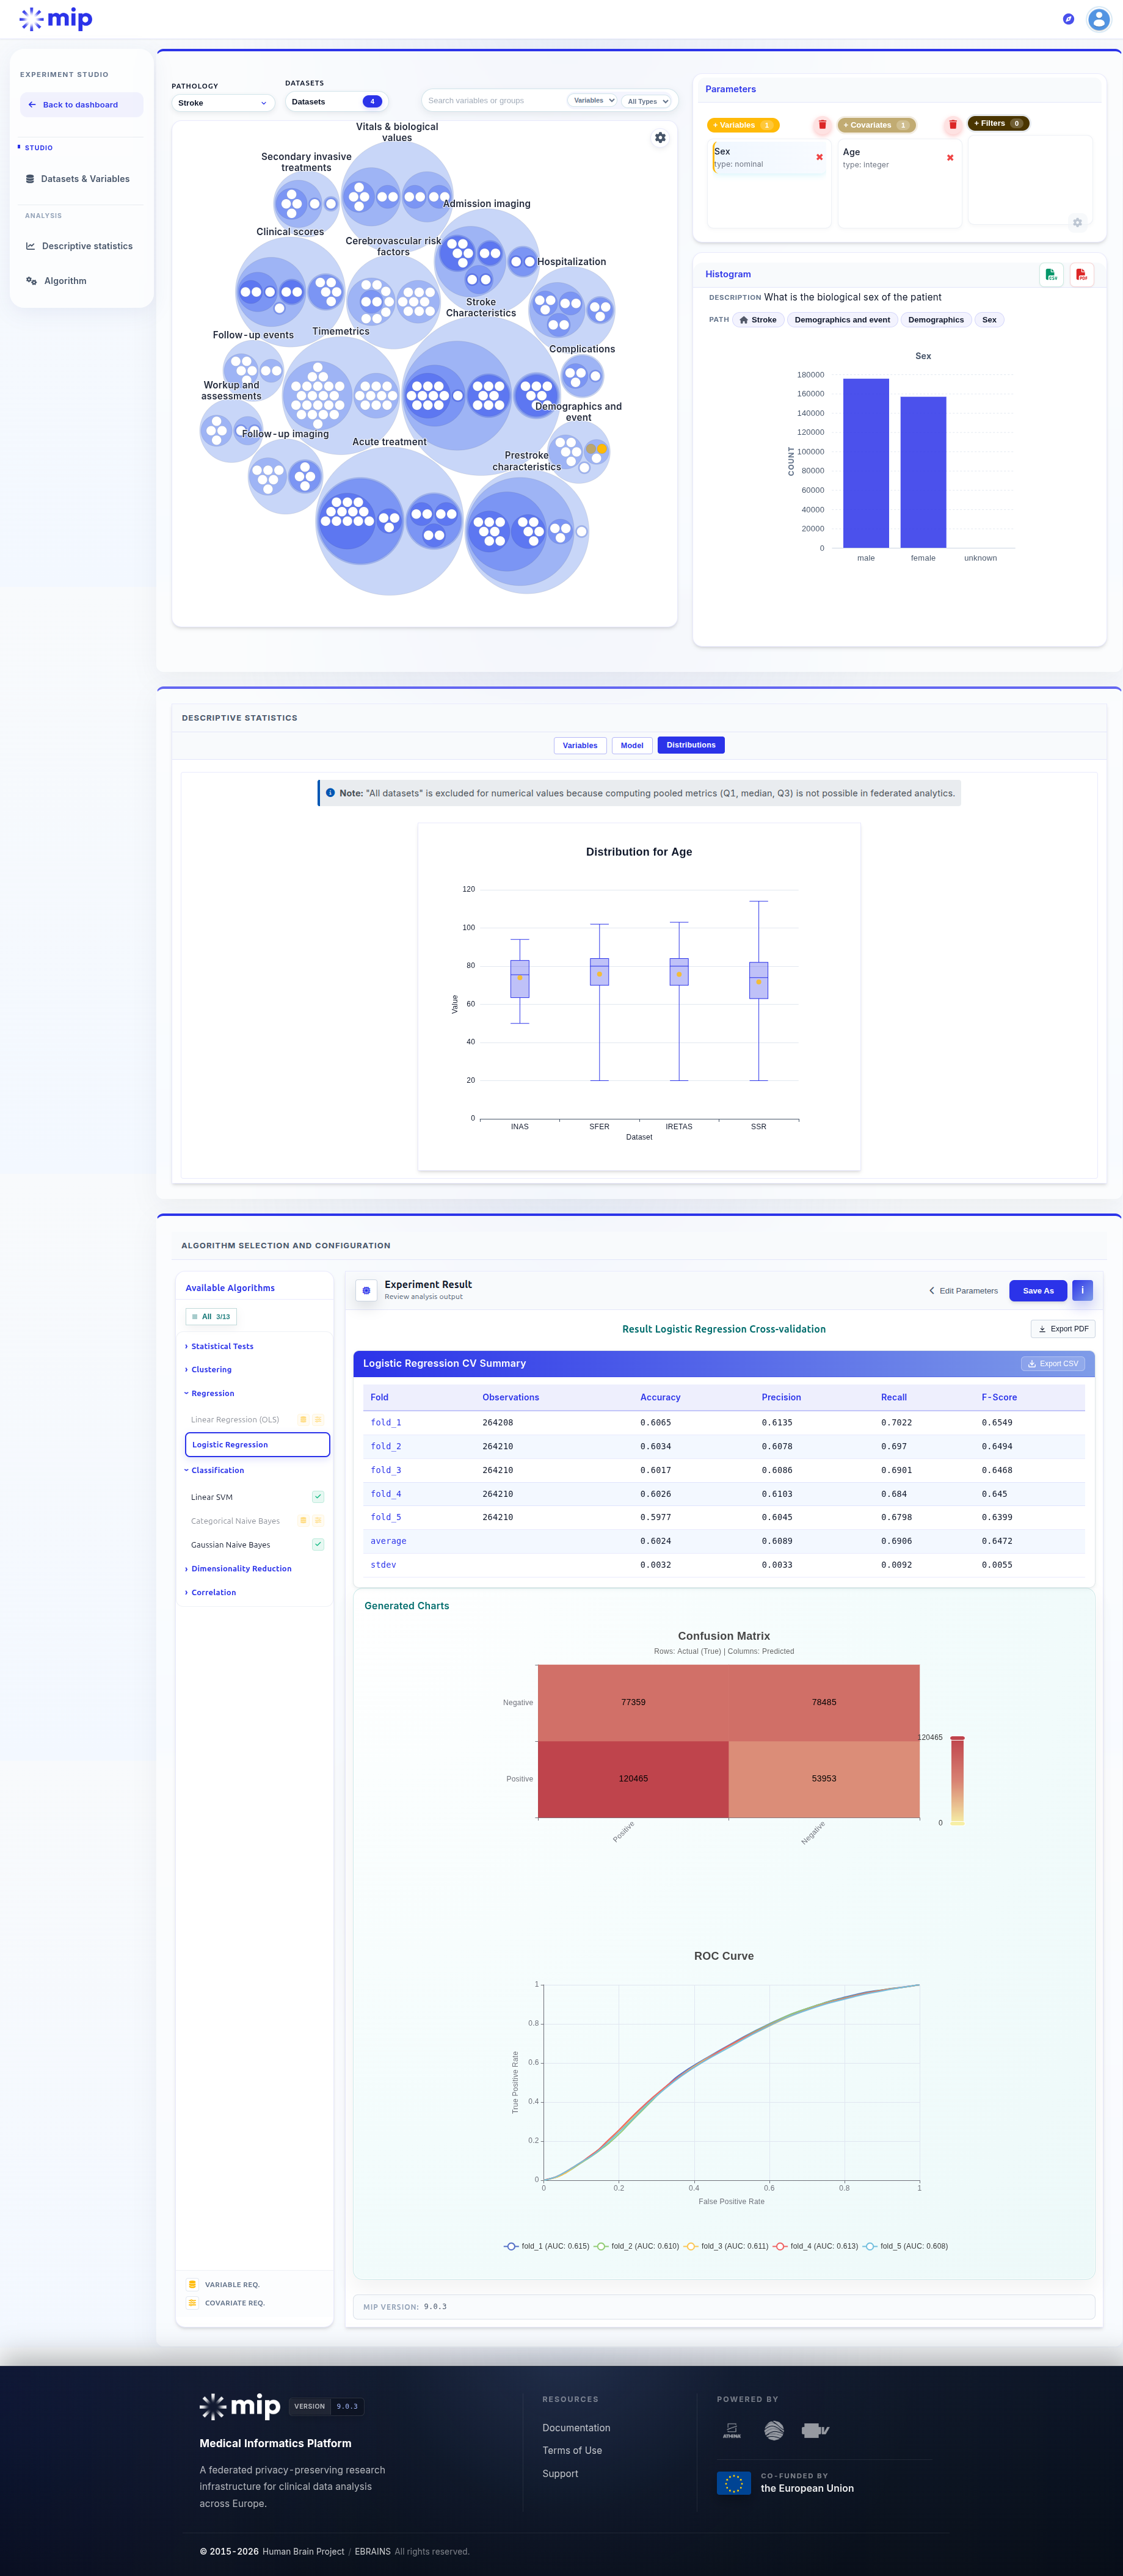Open the user profile avatar
1123x2576 pixels.
click(x=1098, y=19)
